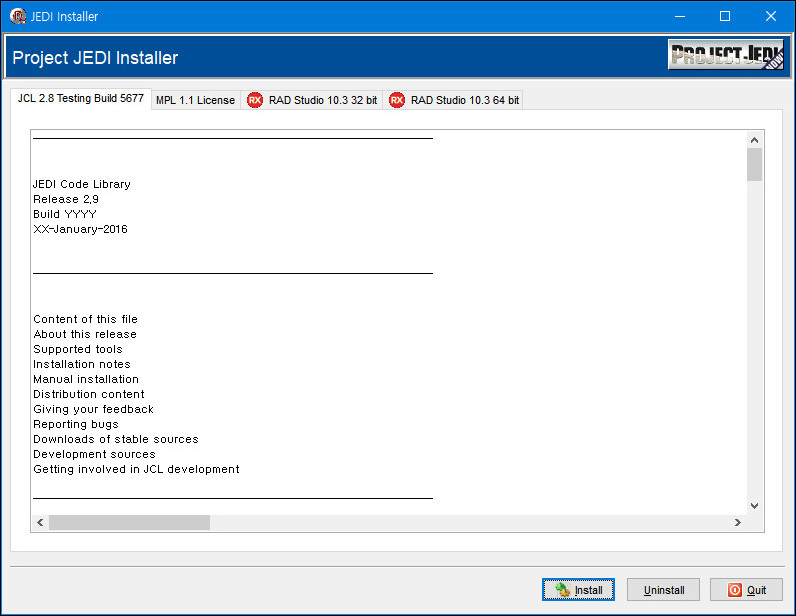Click the horizontal scrollbar right arrow

point(738,523)
